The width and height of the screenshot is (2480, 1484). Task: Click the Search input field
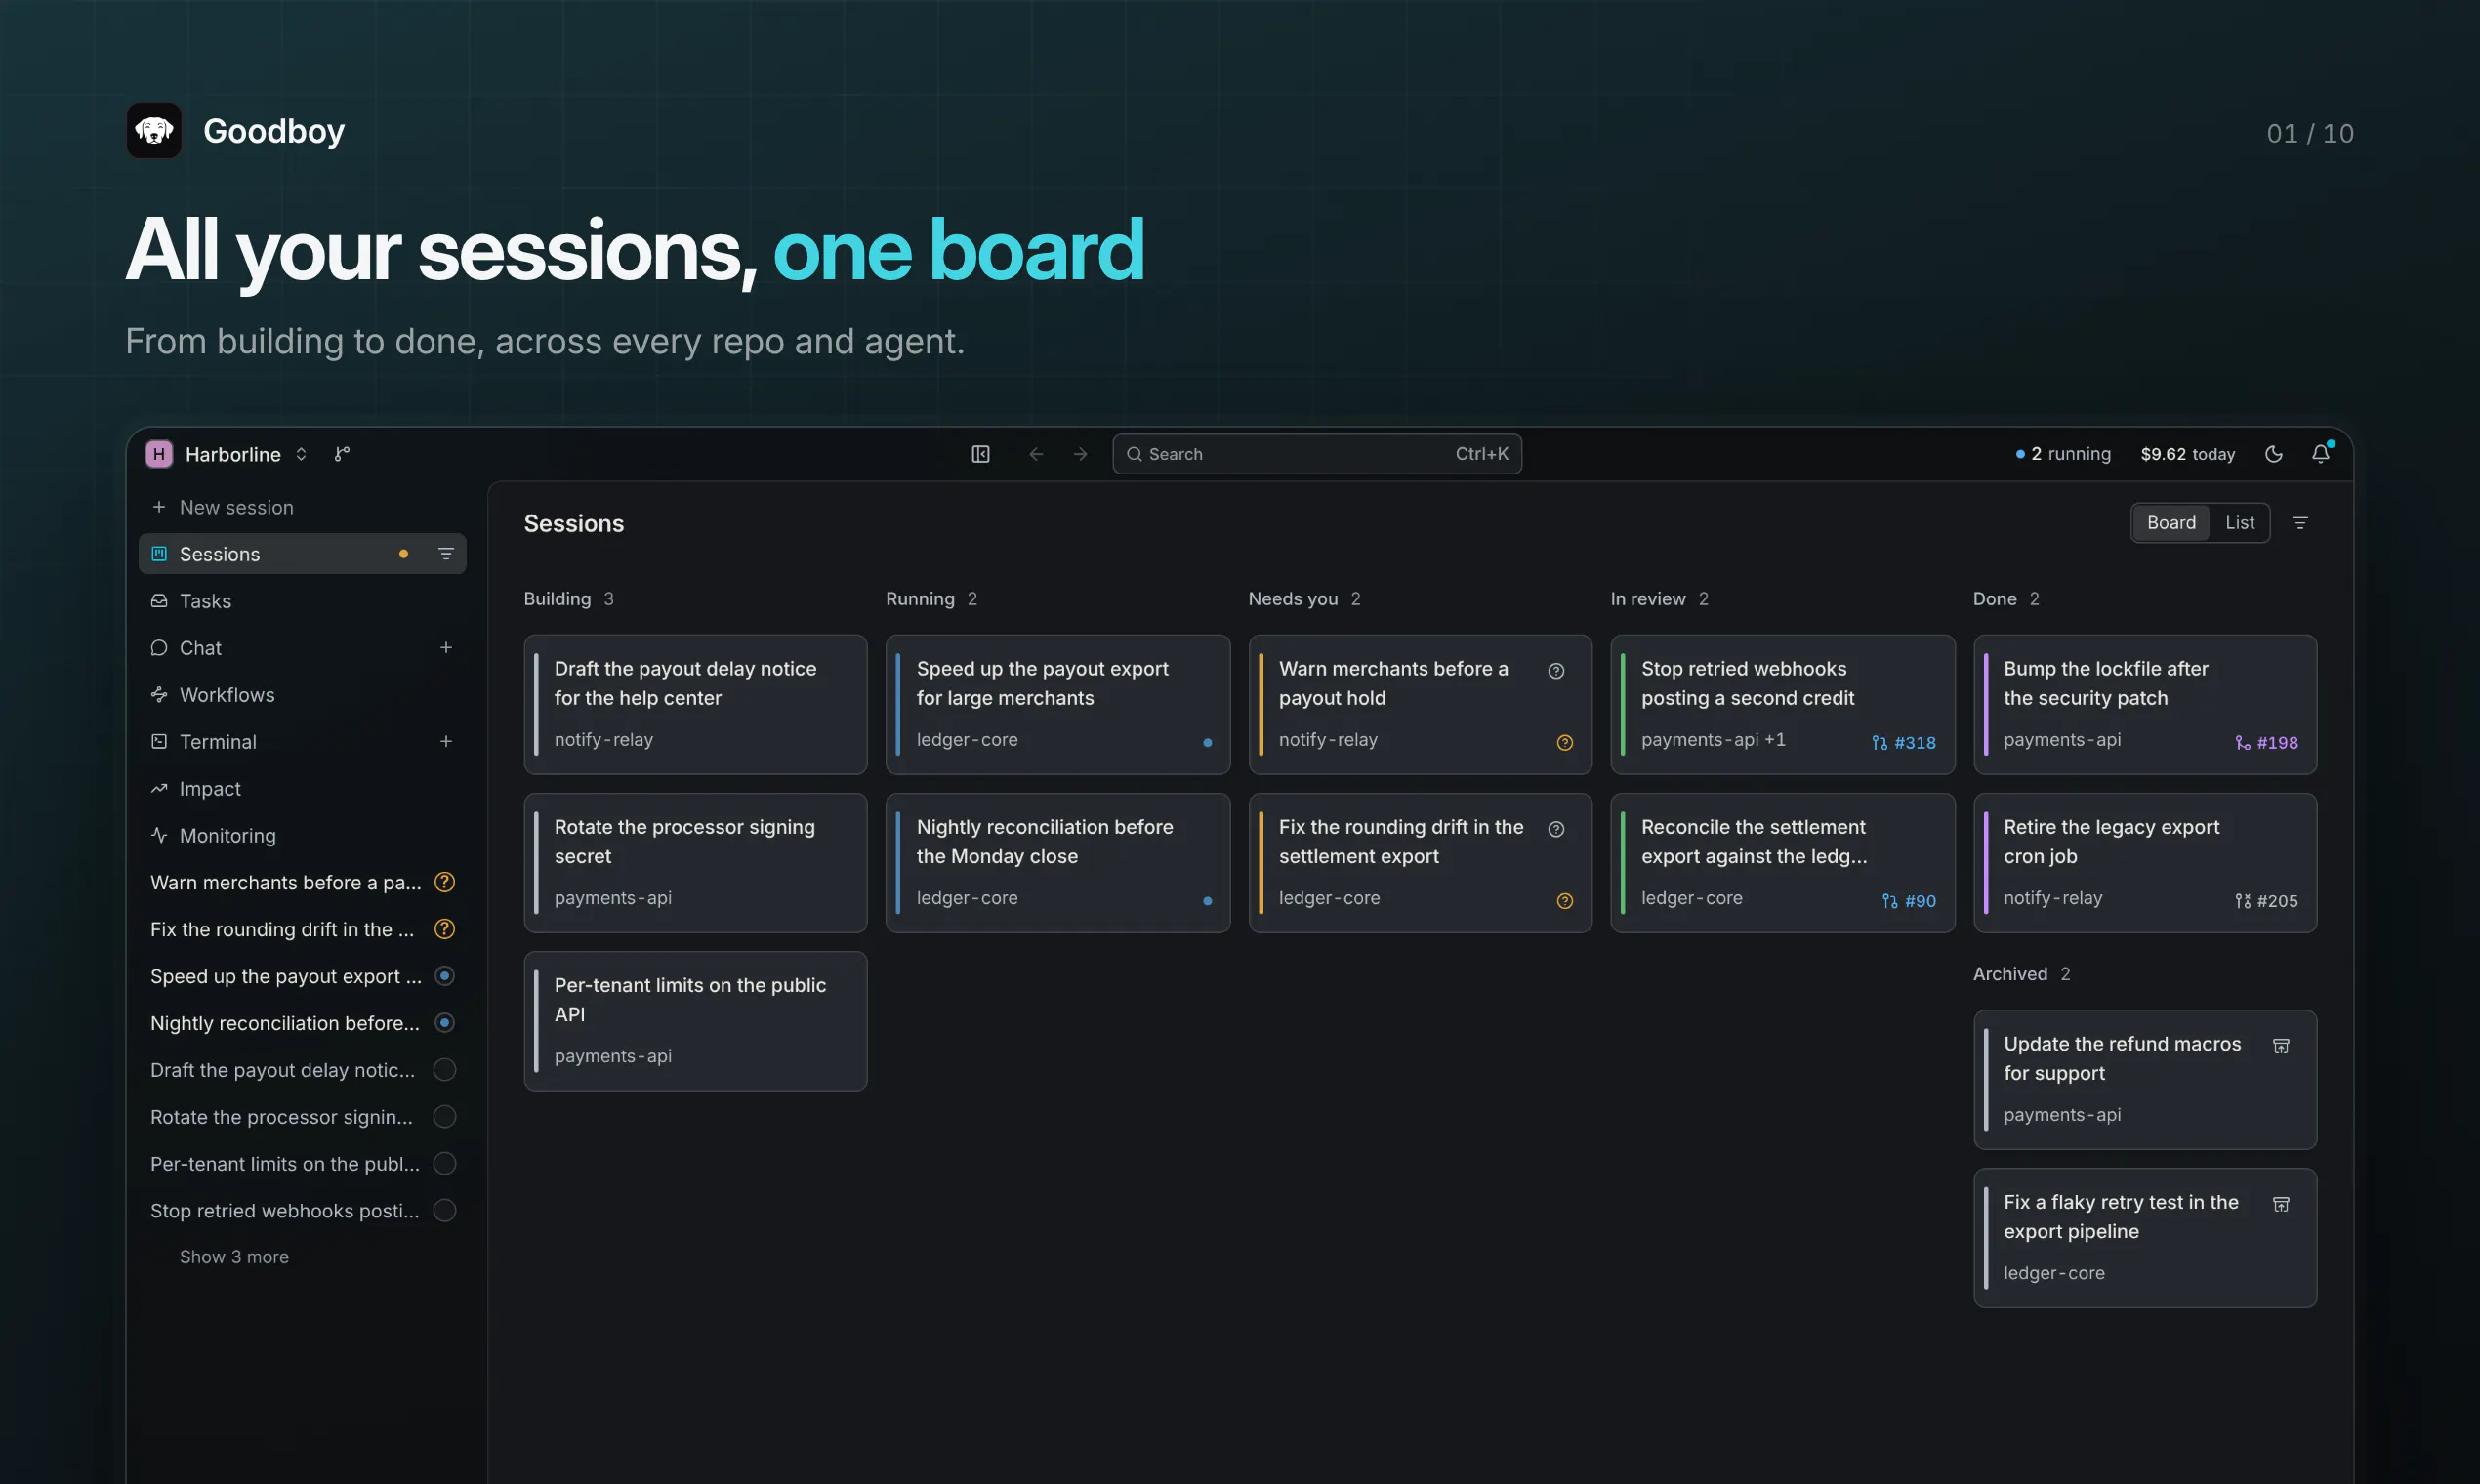pyautogui.click(x=1316, y=454)
